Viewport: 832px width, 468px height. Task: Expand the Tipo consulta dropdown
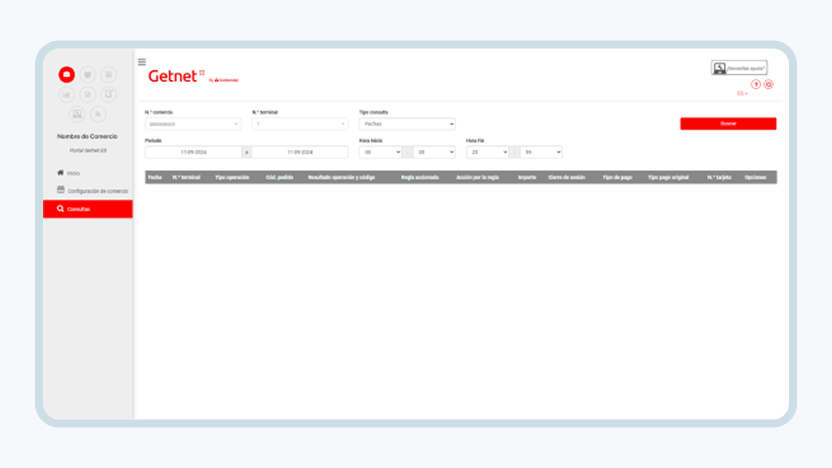pos(407,124)
